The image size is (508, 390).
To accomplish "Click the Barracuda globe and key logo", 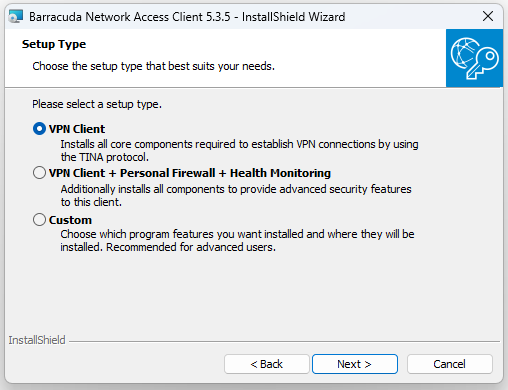I will tap(474, 58).
